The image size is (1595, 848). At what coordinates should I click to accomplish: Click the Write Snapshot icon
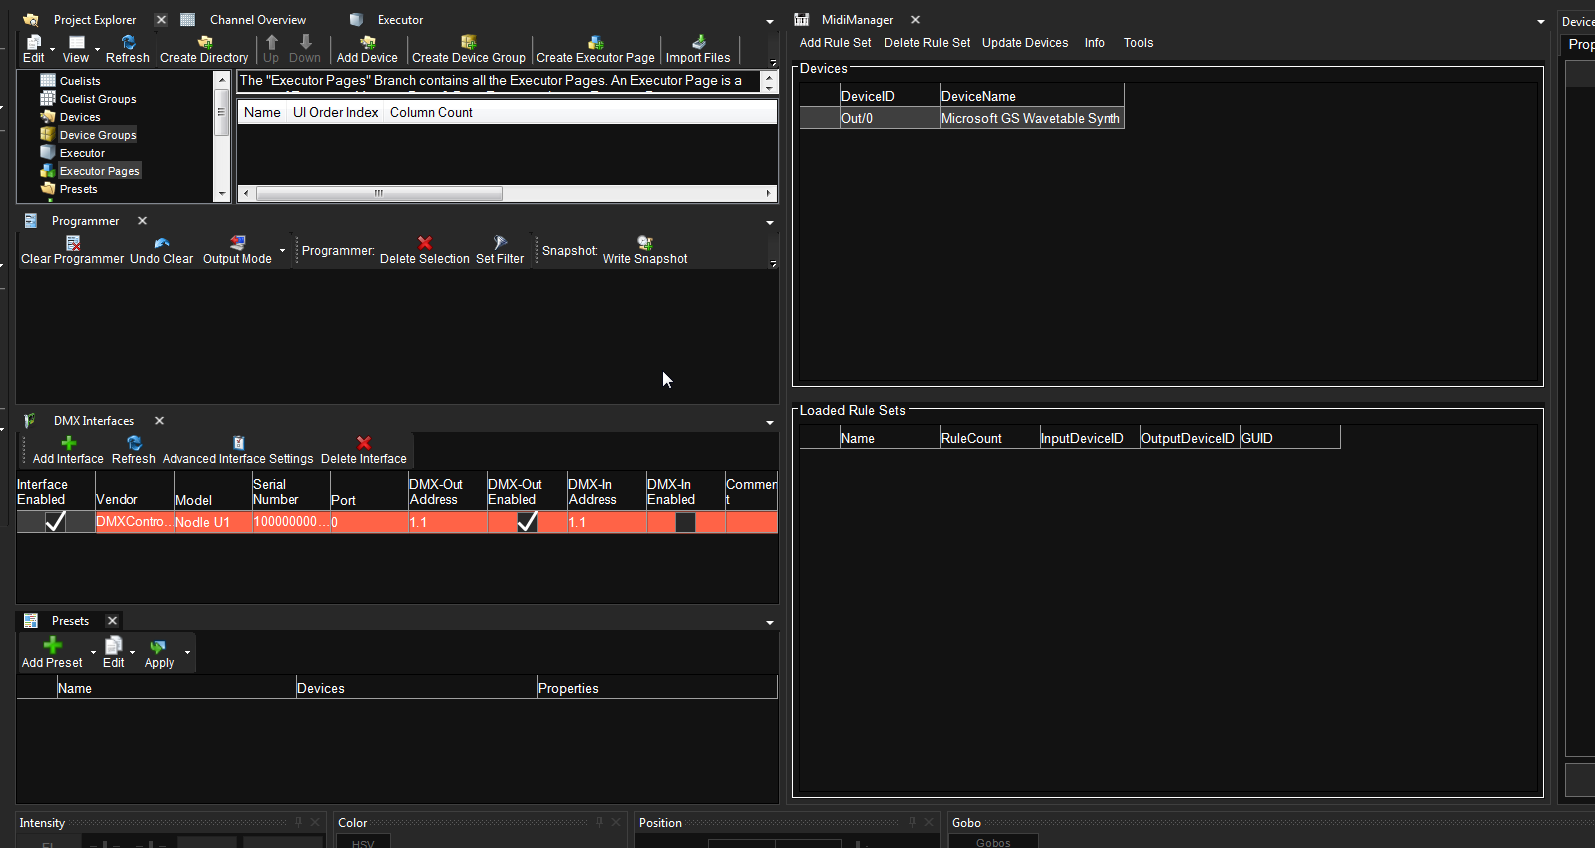[x=645, y=243]
